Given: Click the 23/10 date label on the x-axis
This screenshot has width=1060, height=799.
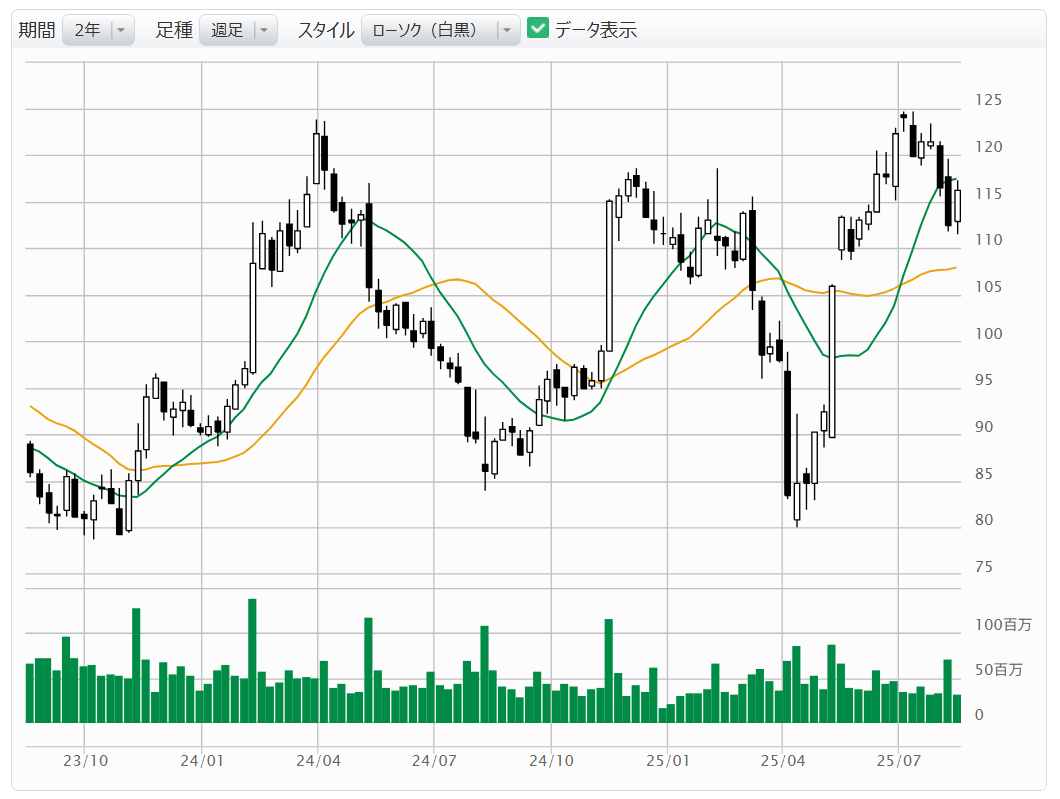Looking at the screenshot, I should tap(85, 760).
